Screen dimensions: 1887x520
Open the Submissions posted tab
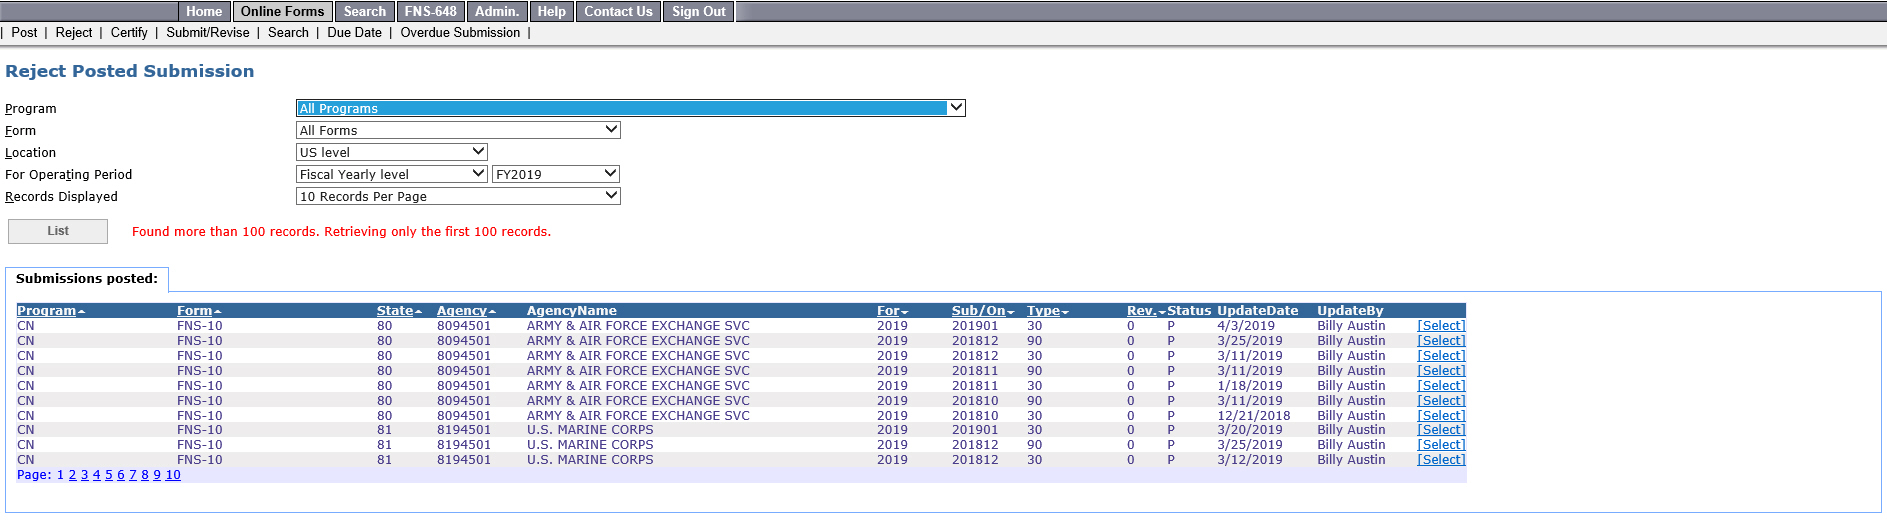click(87, 279)
